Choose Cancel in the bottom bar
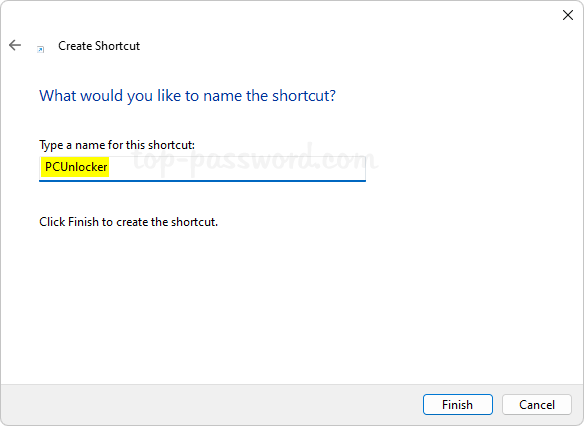The height and width of the screenshot is (426, 584). (537, 404)
